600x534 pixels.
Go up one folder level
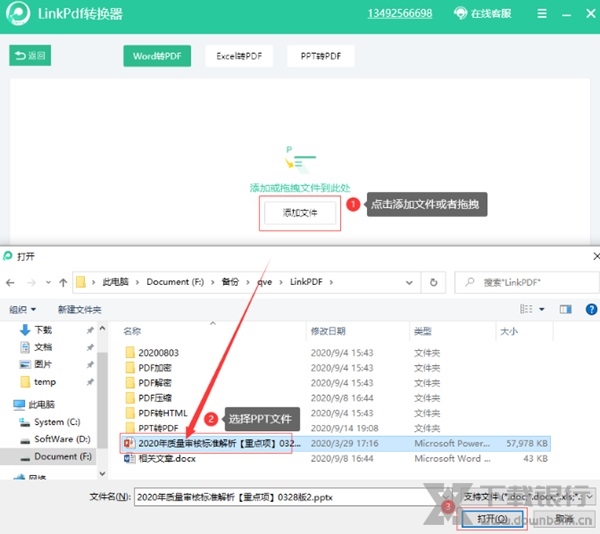coord(63,282)
